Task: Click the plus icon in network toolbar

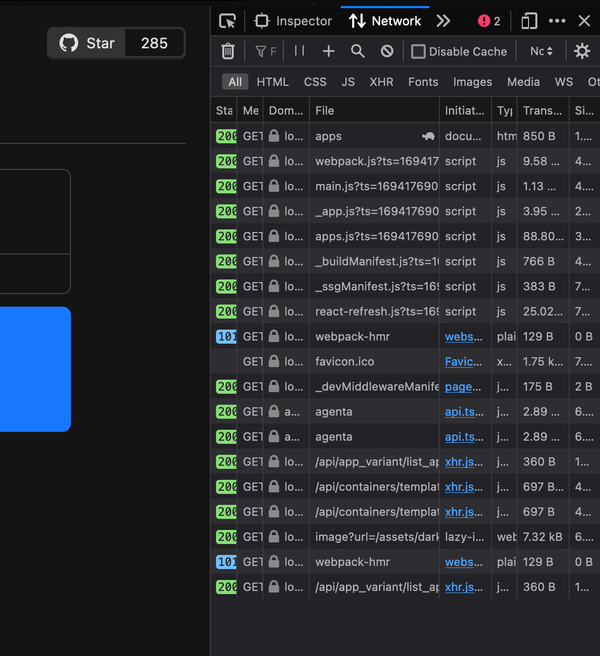Action: click(328, 51)
